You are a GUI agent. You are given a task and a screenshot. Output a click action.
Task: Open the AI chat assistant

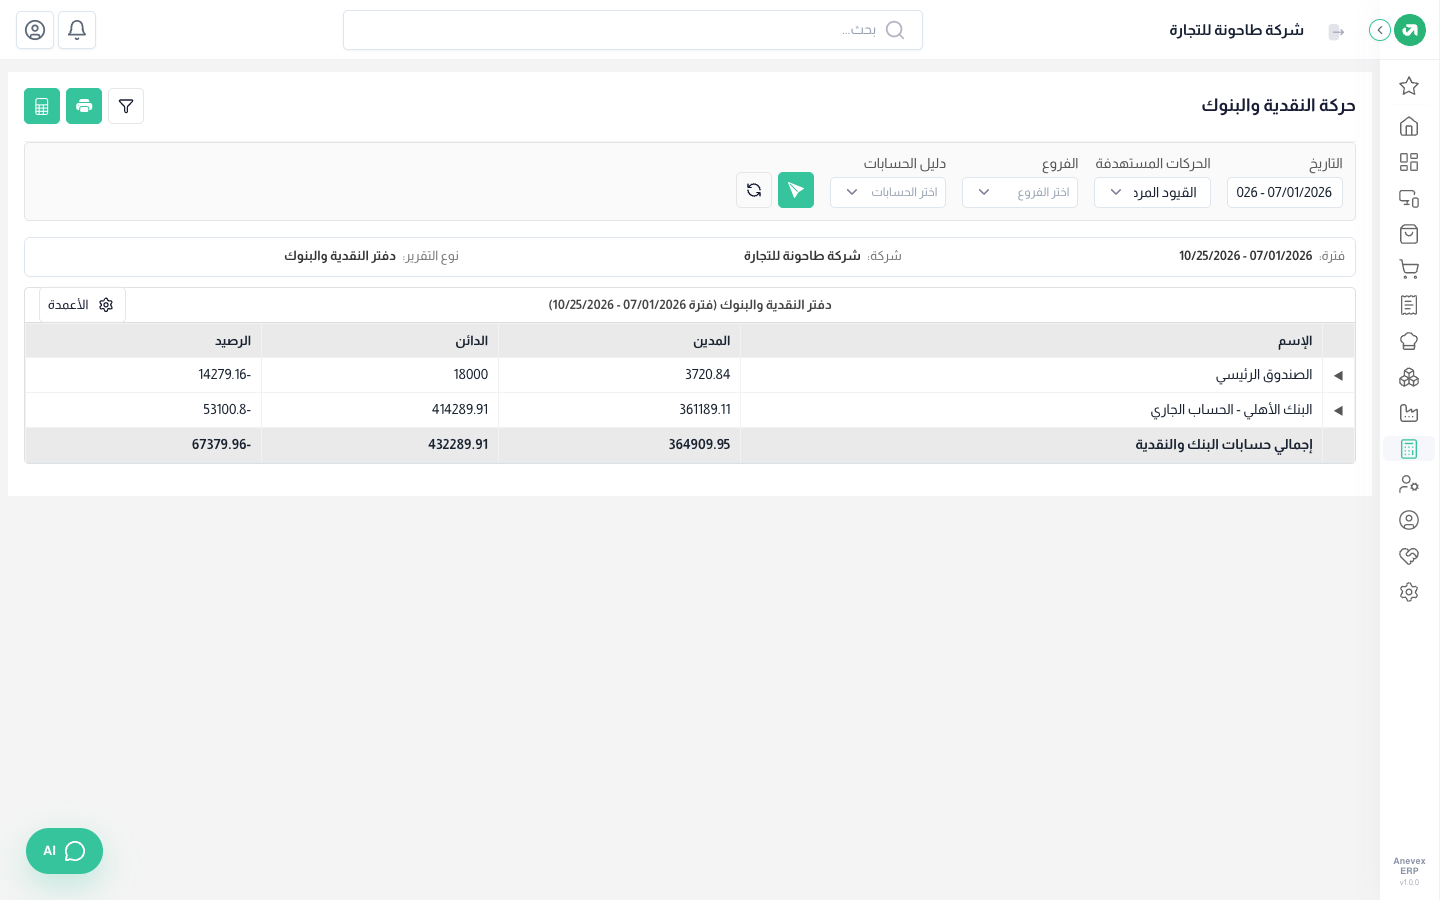(64, 851)
